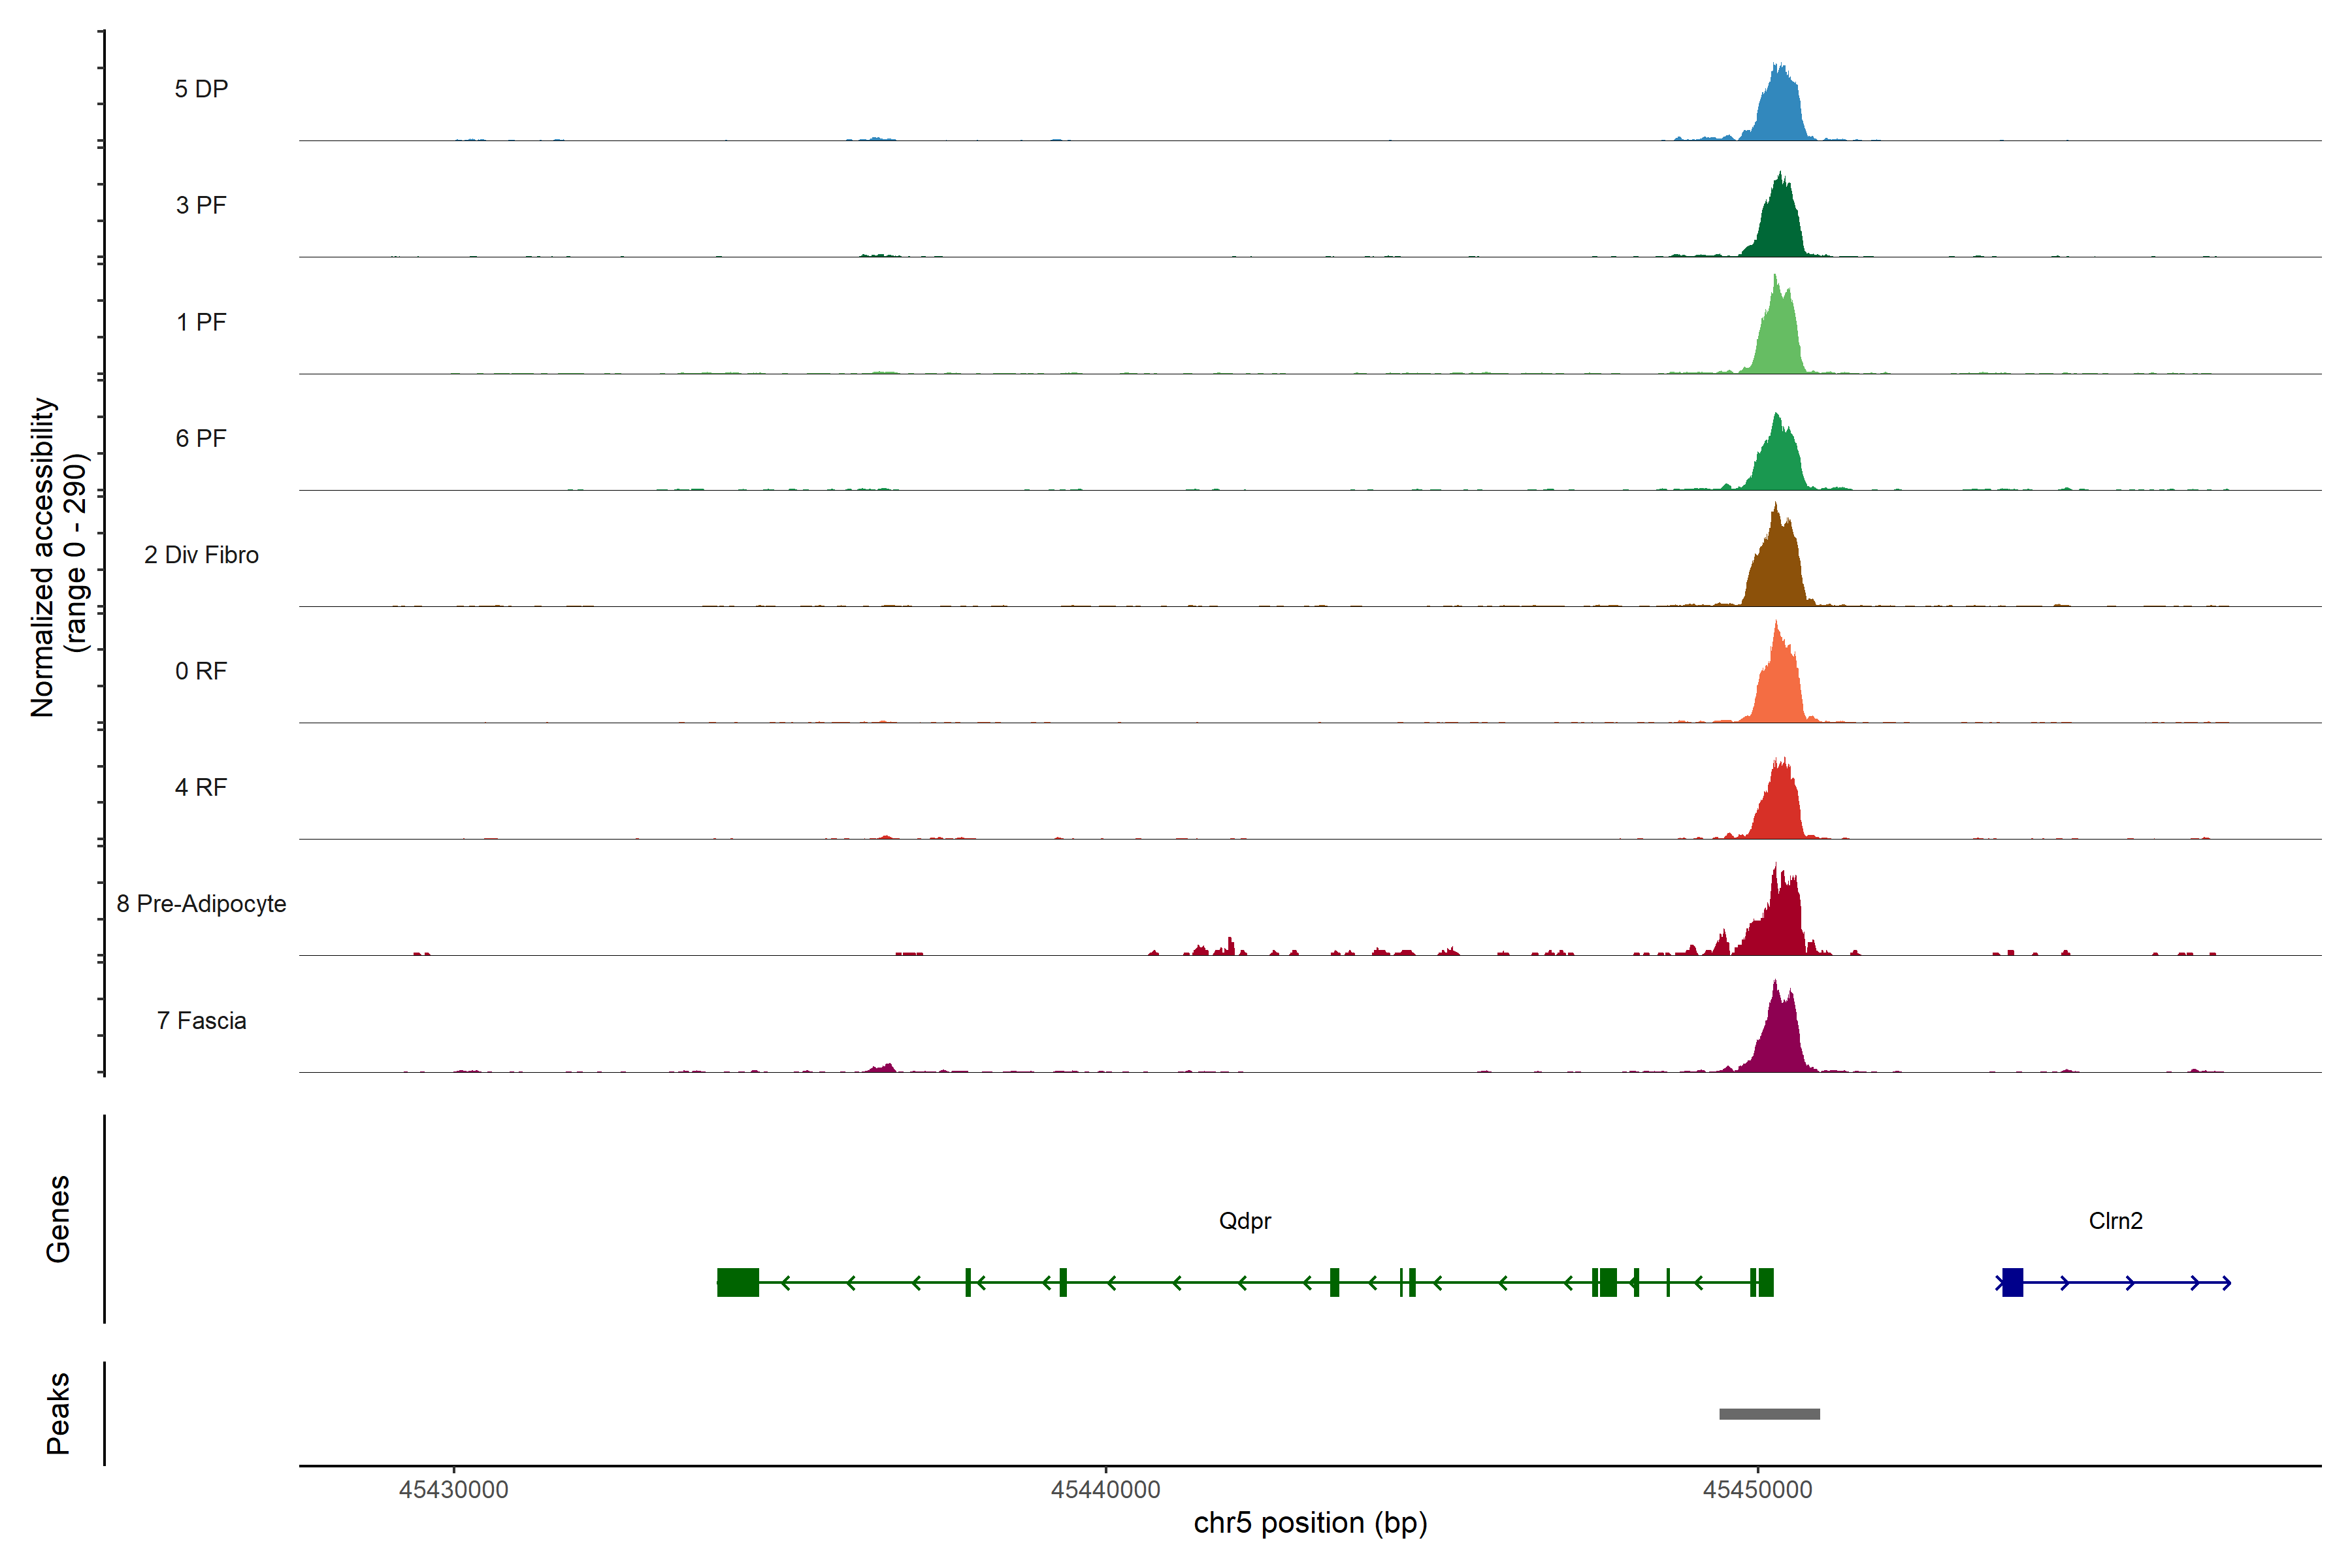Click the 45440000 axis tick label
Screen dimensions: 2352x1568
click(x=1105, y=1490)
